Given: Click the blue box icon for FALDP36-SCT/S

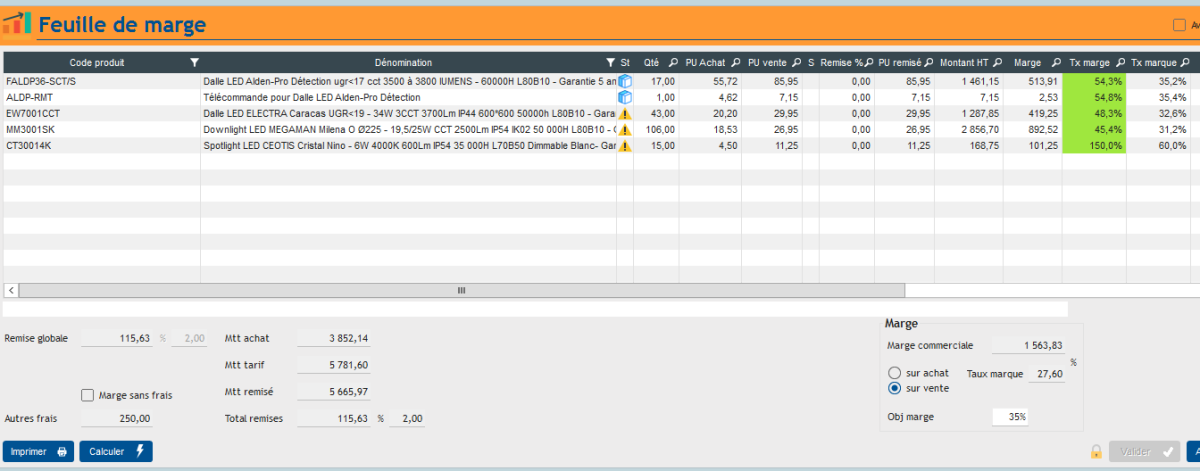Looking at the screenshot, I should point(625,81).
